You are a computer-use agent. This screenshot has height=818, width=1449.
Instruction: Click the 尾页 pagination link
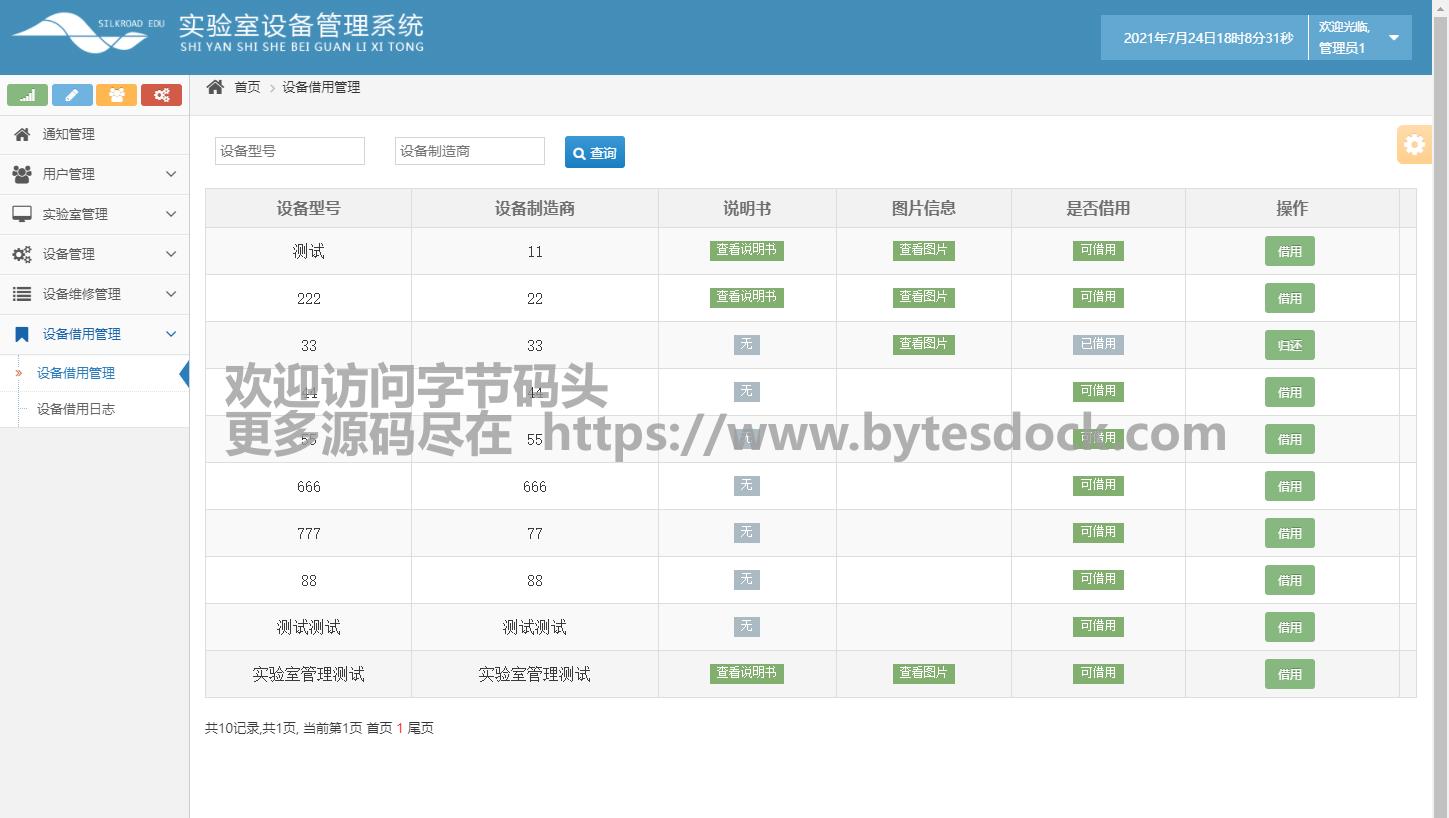pos(420,728)
